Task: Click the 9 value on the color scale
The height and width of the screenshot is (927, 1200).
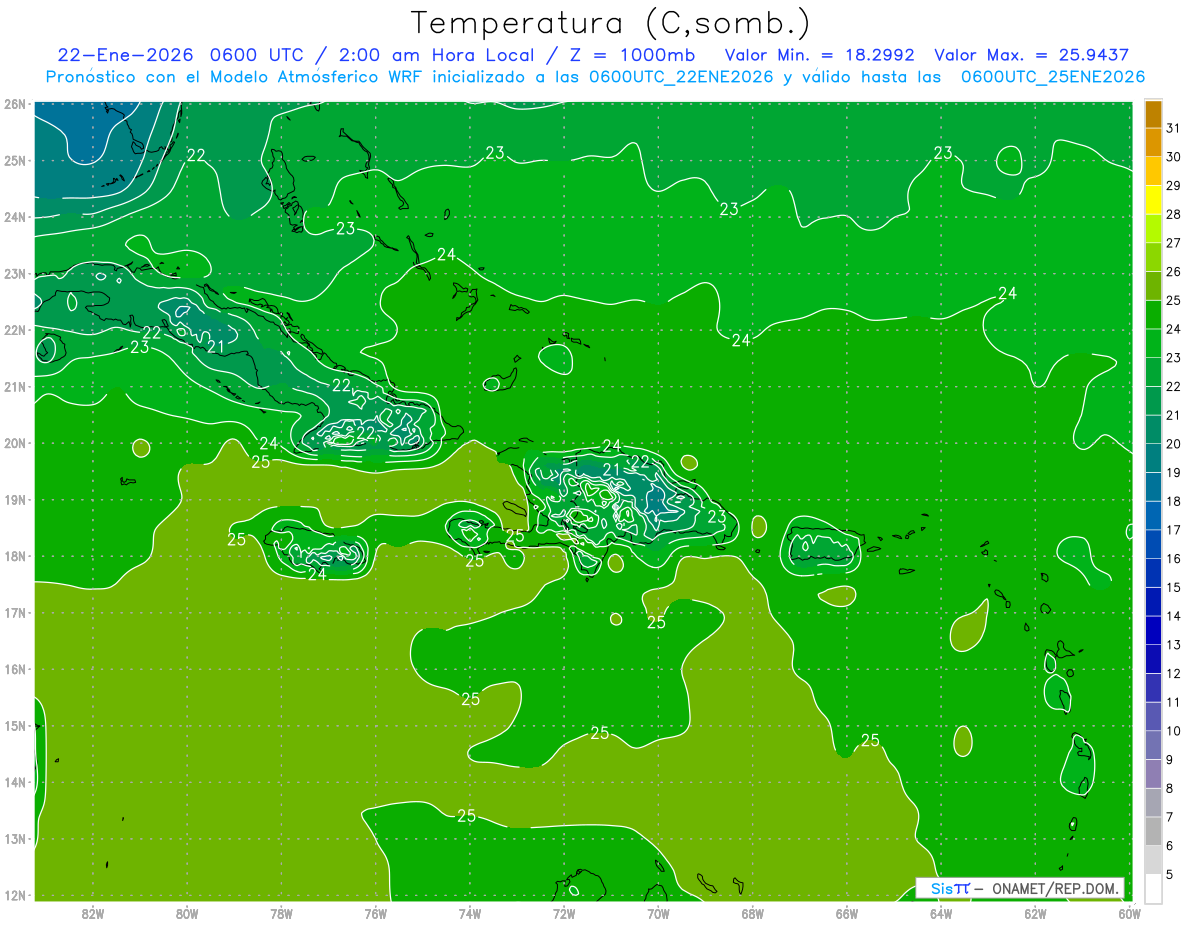Action: [x=1170, y=760]
